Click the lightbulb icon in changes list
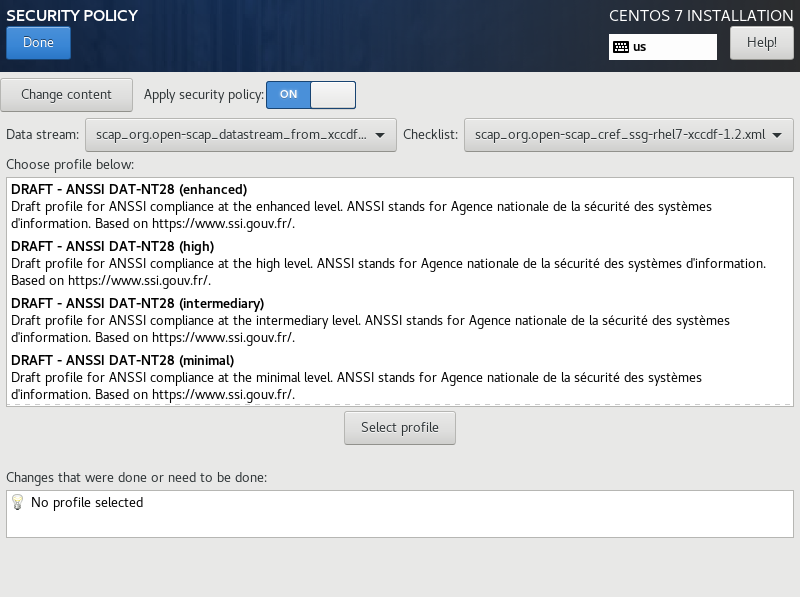Image resolution: width=800 pixels, height=597 pixels. (x=17, y=503)
